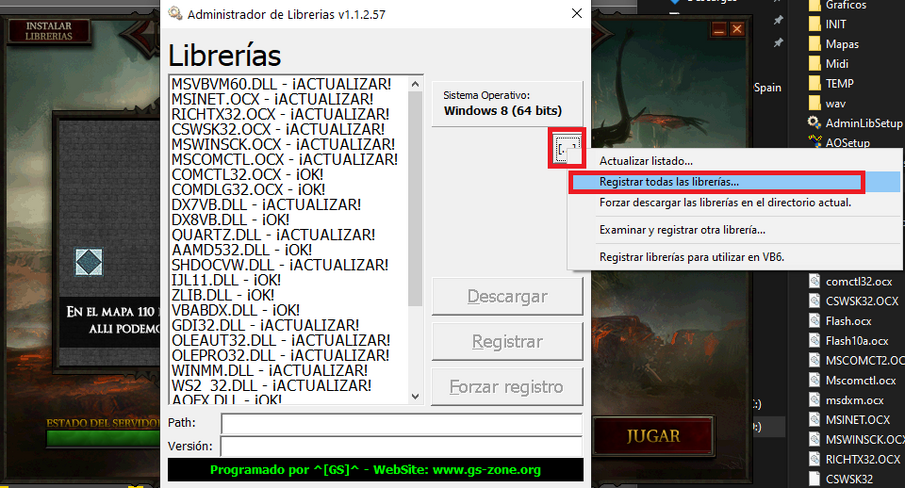Open the options menu button beside the libraries list

tap(567, 149)
